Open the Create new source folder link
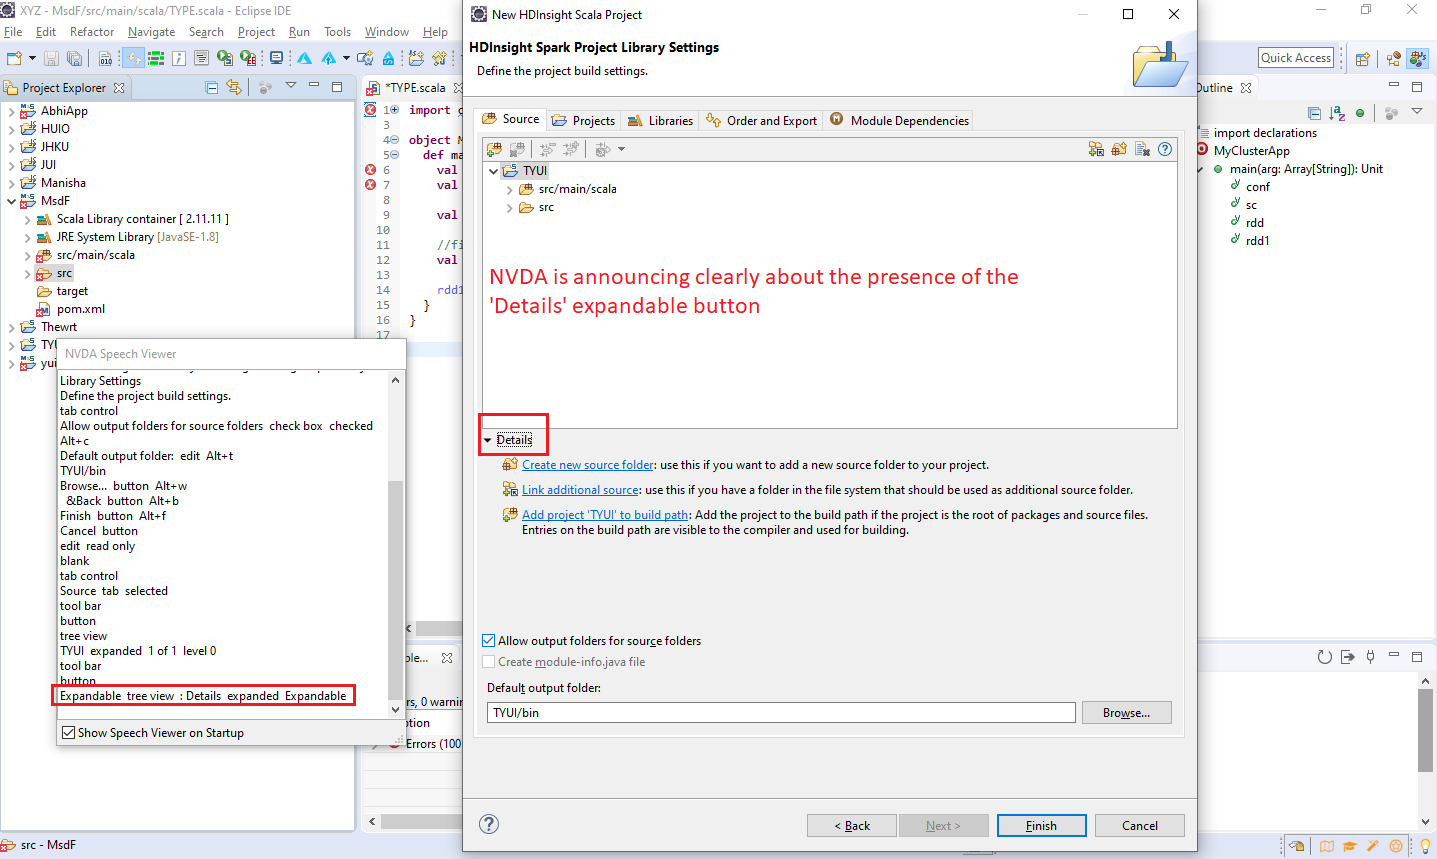 point(587,464)
